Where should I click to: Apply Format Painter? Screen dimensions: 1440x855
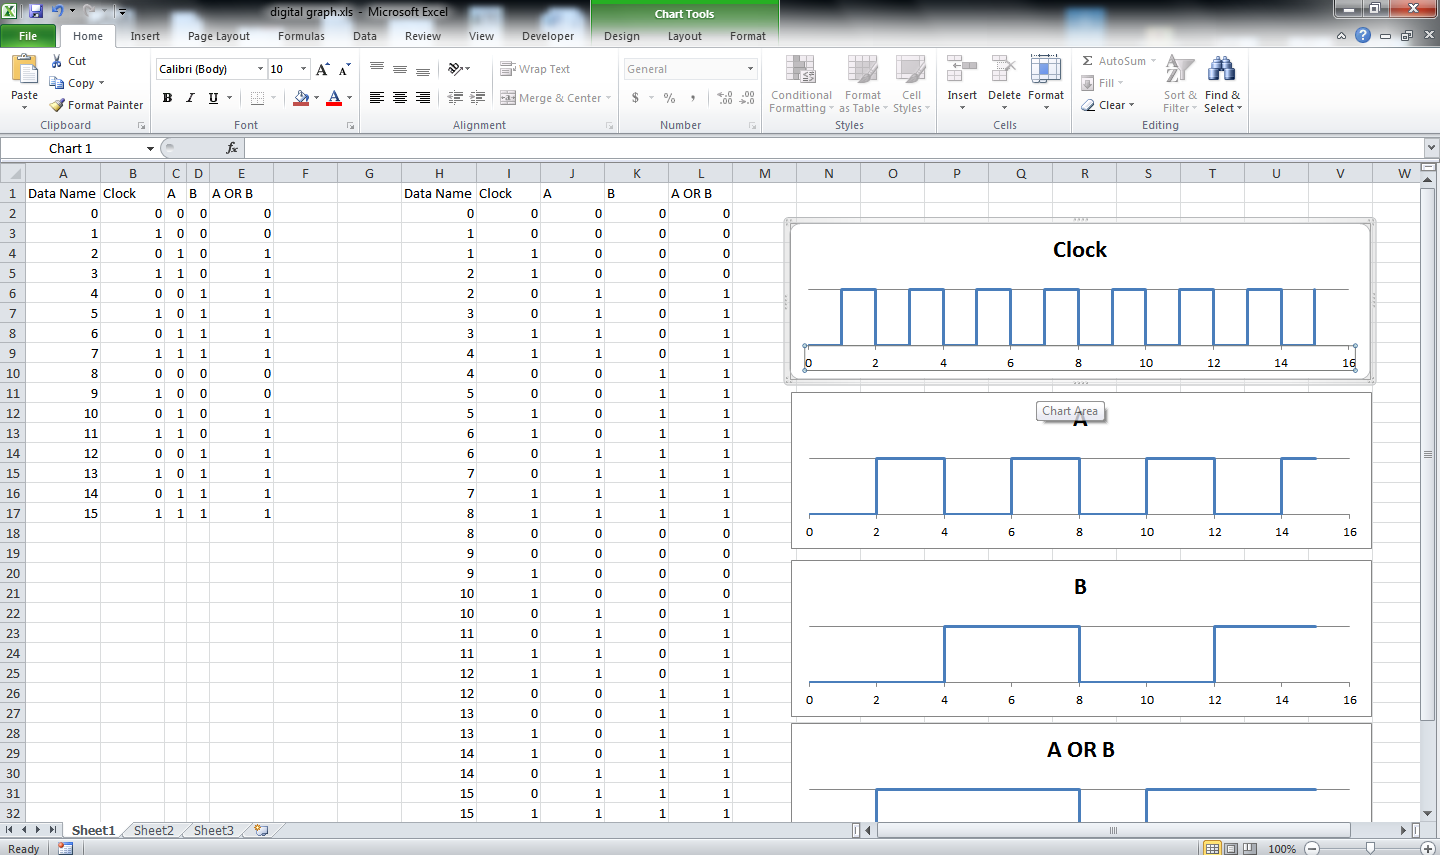(x=96, y=105)
